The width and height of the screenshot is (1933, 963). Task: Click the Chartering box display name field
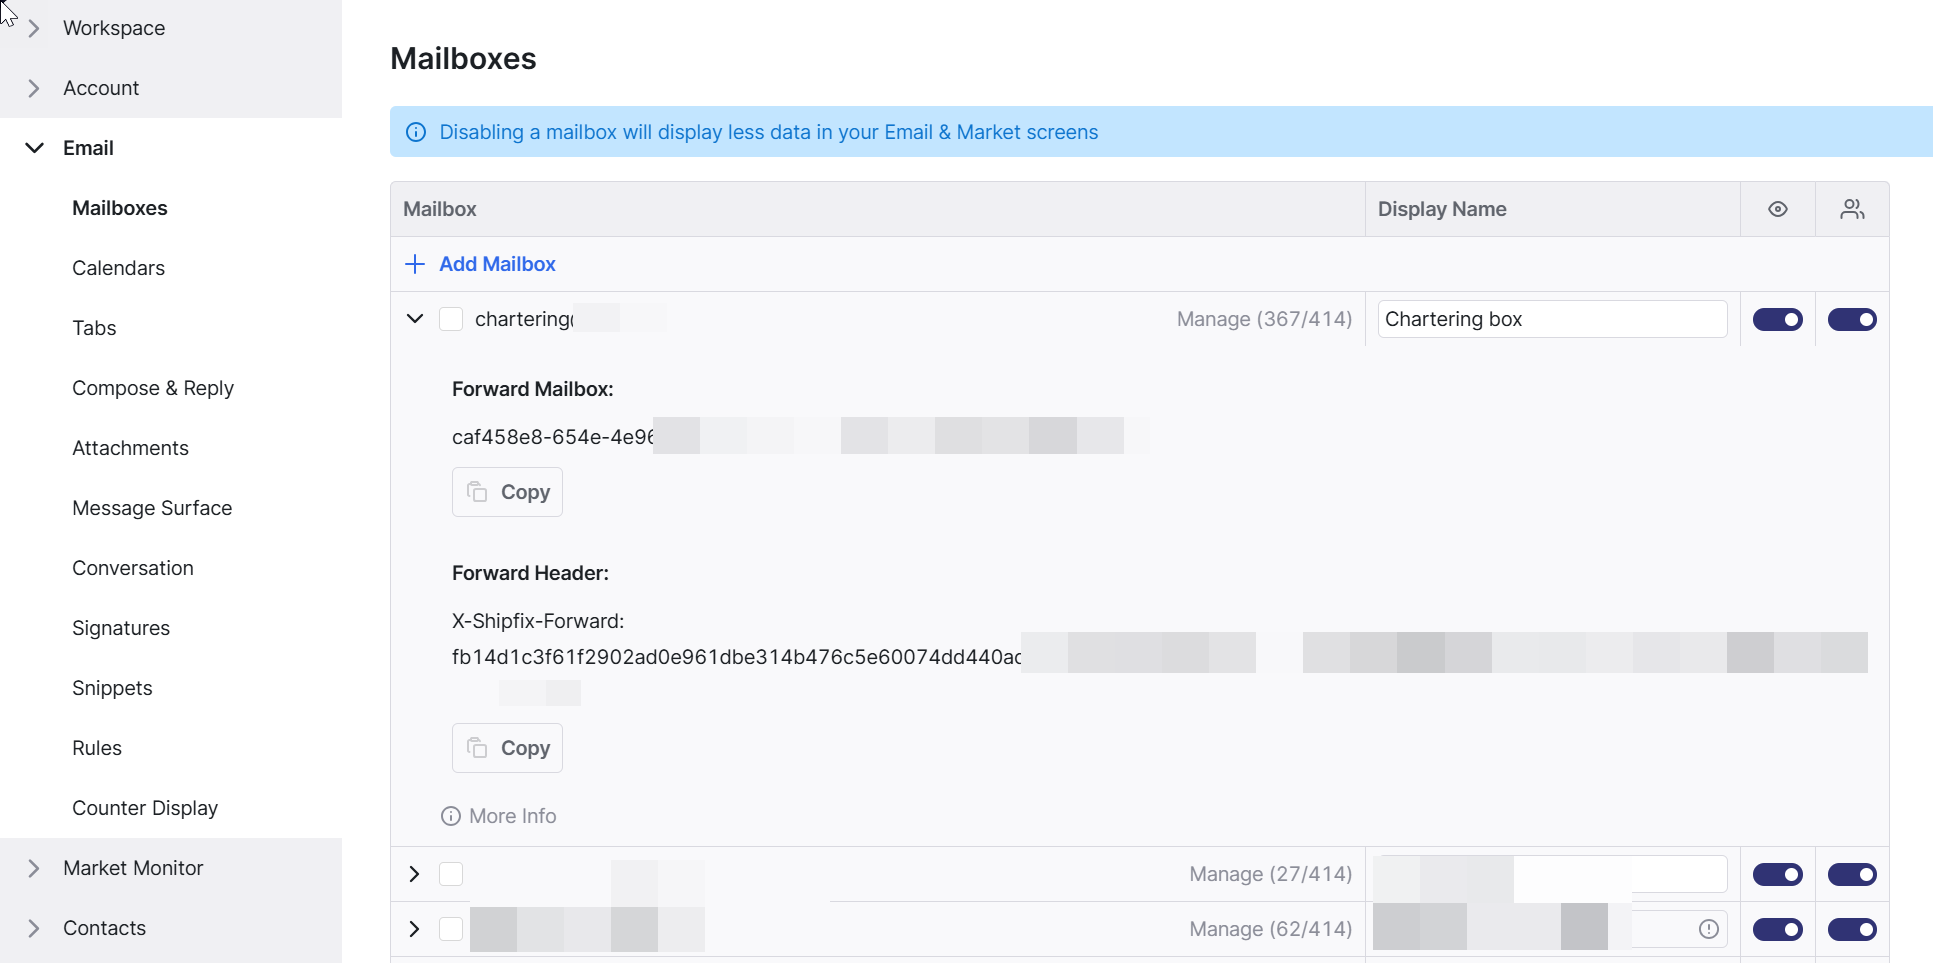click(1551, 319)
